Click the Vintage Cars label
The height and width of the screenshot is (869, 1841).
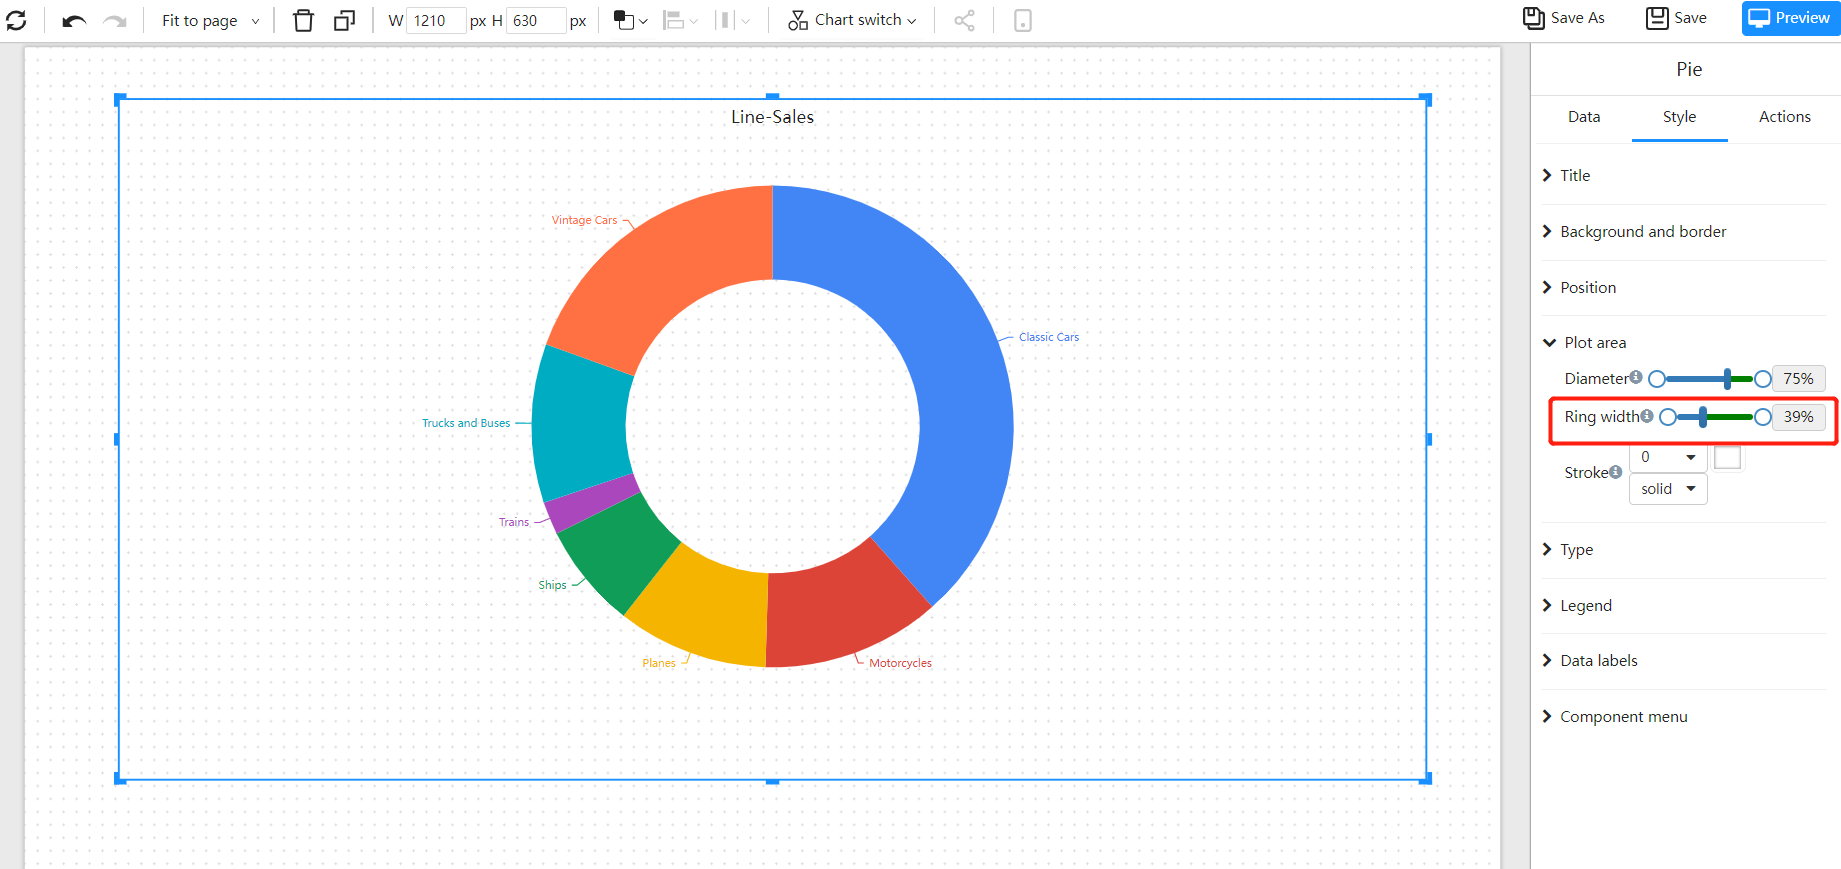coord(585,220)
